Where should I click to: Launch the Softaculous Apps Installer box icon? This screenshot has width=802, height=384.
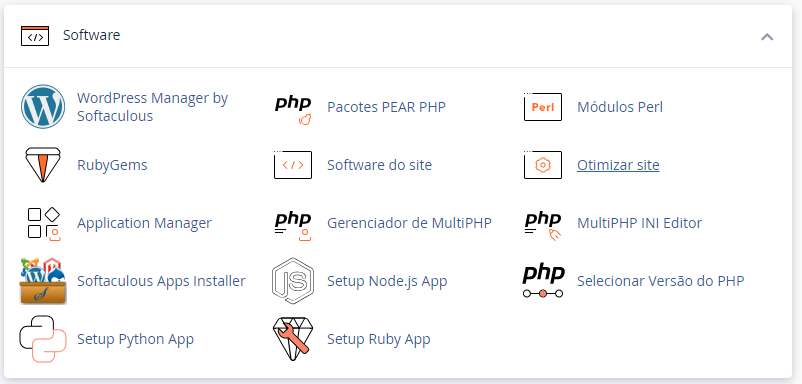pyautogui.click(x=43, y=281)
